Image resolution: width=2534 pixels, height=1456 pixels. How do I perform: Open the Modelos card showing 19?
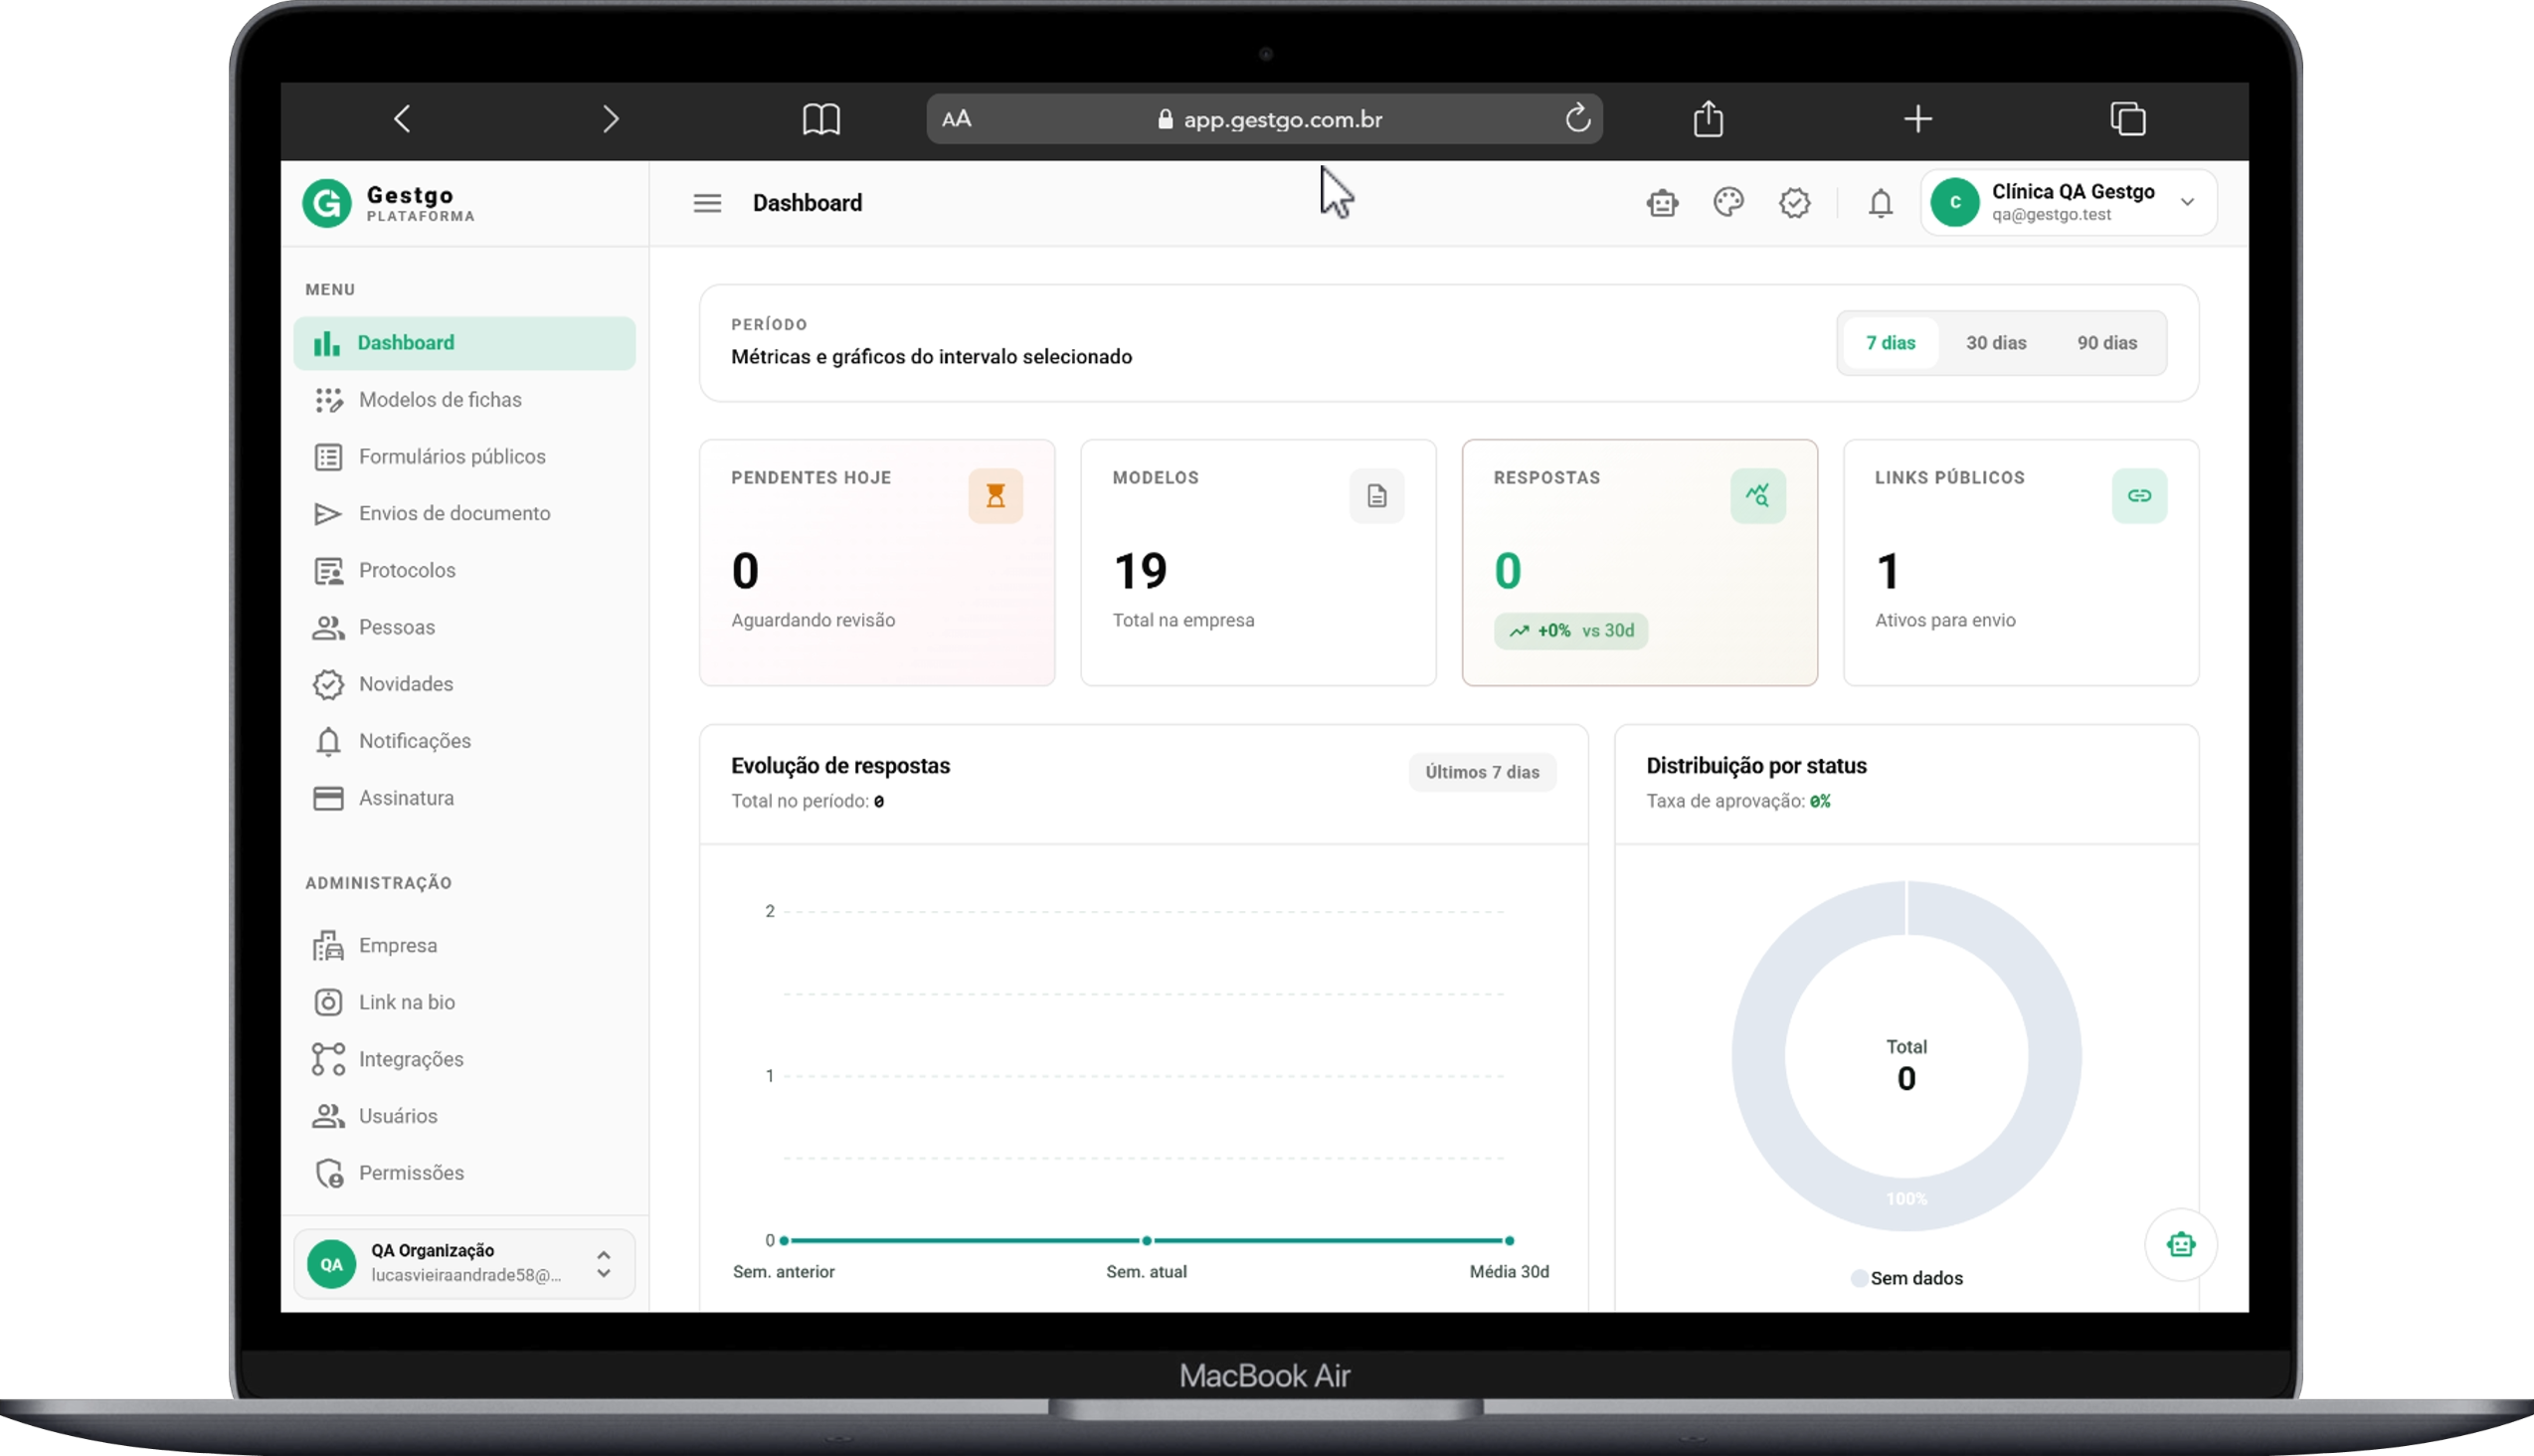(x=1139, y=572)
